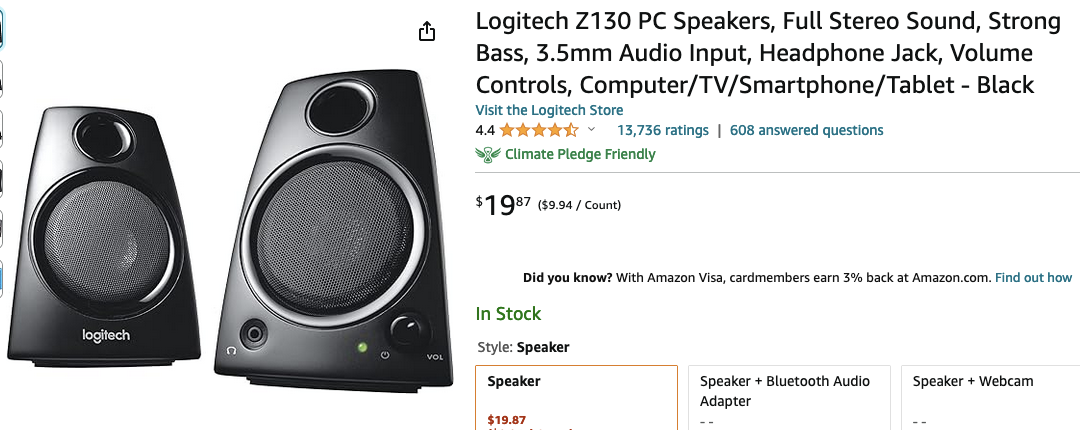The width and height of the screenshot is (1080, 430).
Task: Click the Find out how link
Action: (x=1033, y=277)
